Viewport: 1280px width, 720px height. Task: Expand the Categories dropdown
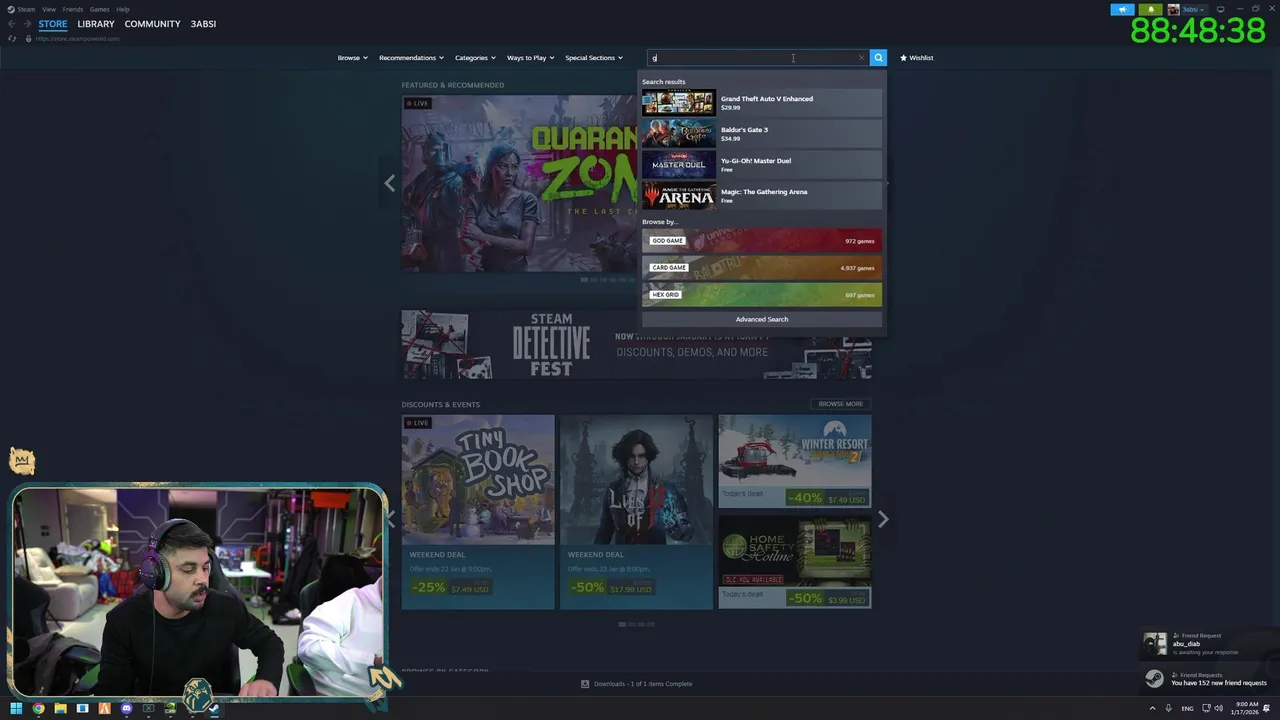click(475, 58)
